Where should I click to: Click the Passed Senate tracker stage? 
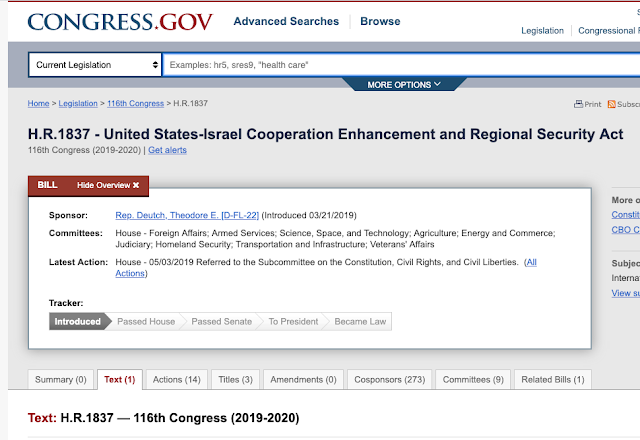(222, 322)
